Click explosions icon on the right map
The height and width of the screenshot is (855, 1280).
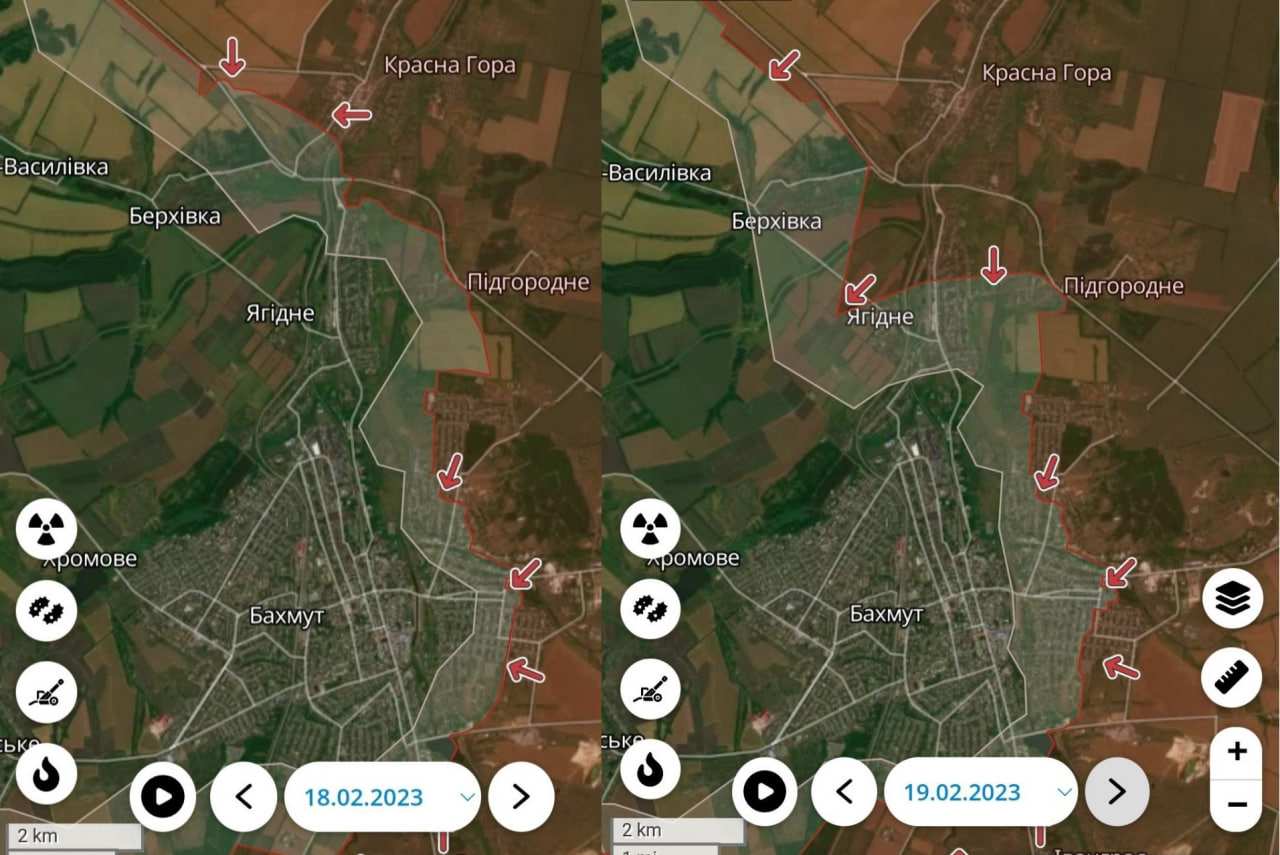[650, 610]
